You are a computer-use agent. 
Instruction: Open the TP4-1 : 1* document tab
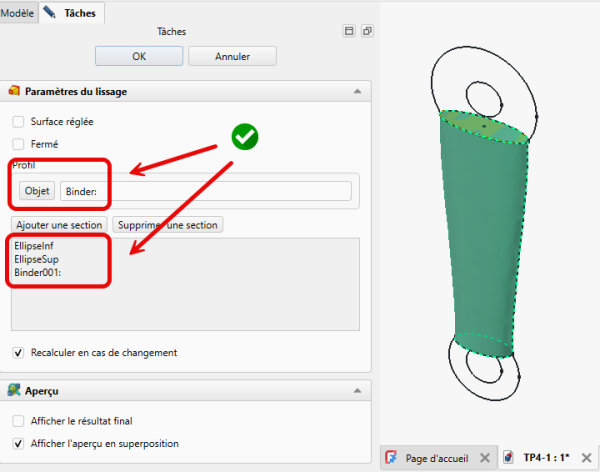[x=545, y=458]
